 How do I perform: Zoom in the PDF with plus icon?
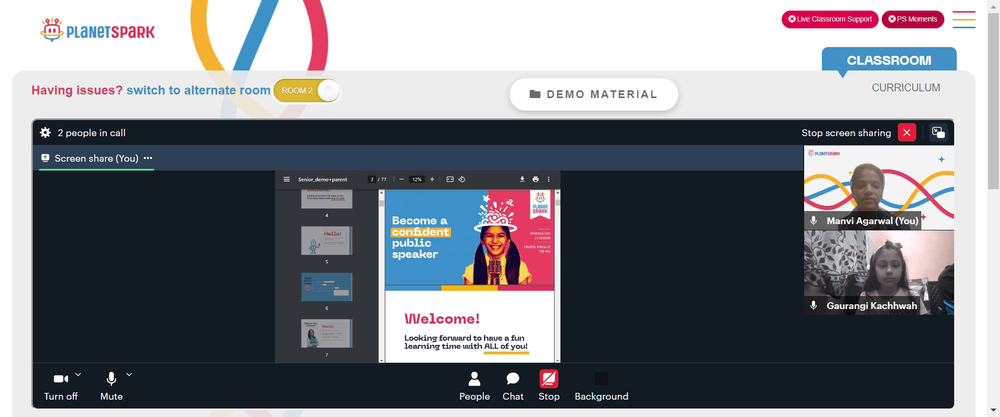pos(432,180)
